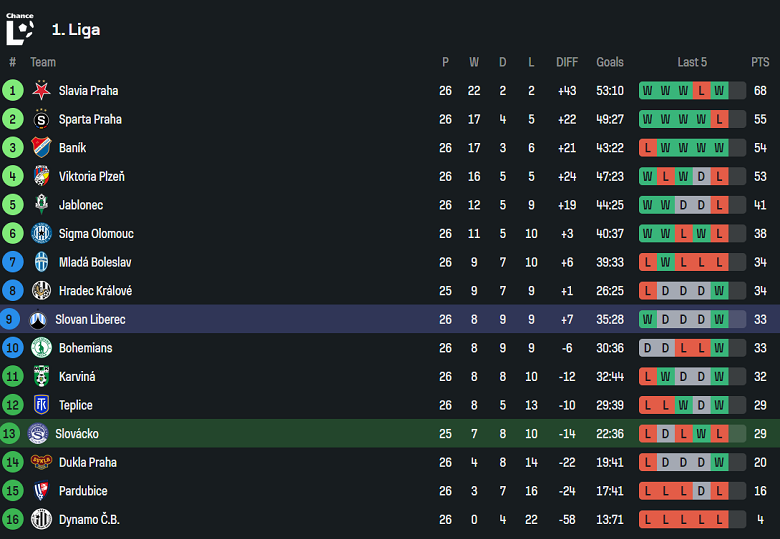Click the Jablonec club crest
The height and width of the screenshot is (539, 780).
(41, 205)
